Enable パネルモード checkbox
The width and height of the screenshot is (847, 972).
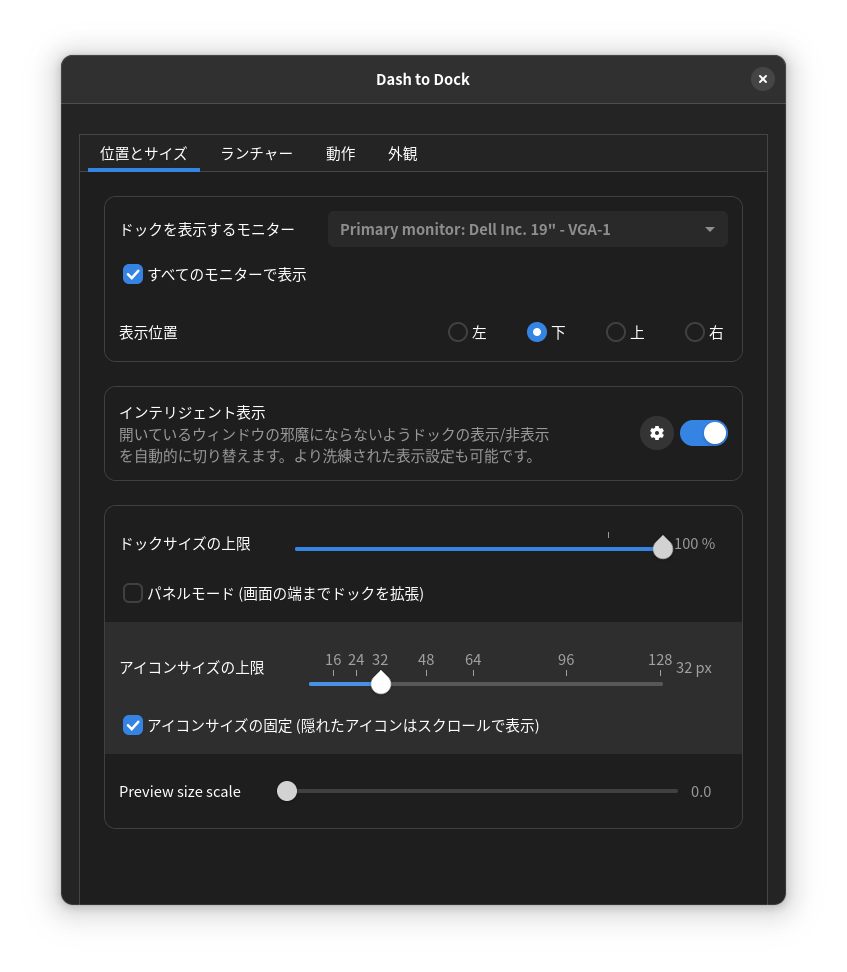click(133, 593)
